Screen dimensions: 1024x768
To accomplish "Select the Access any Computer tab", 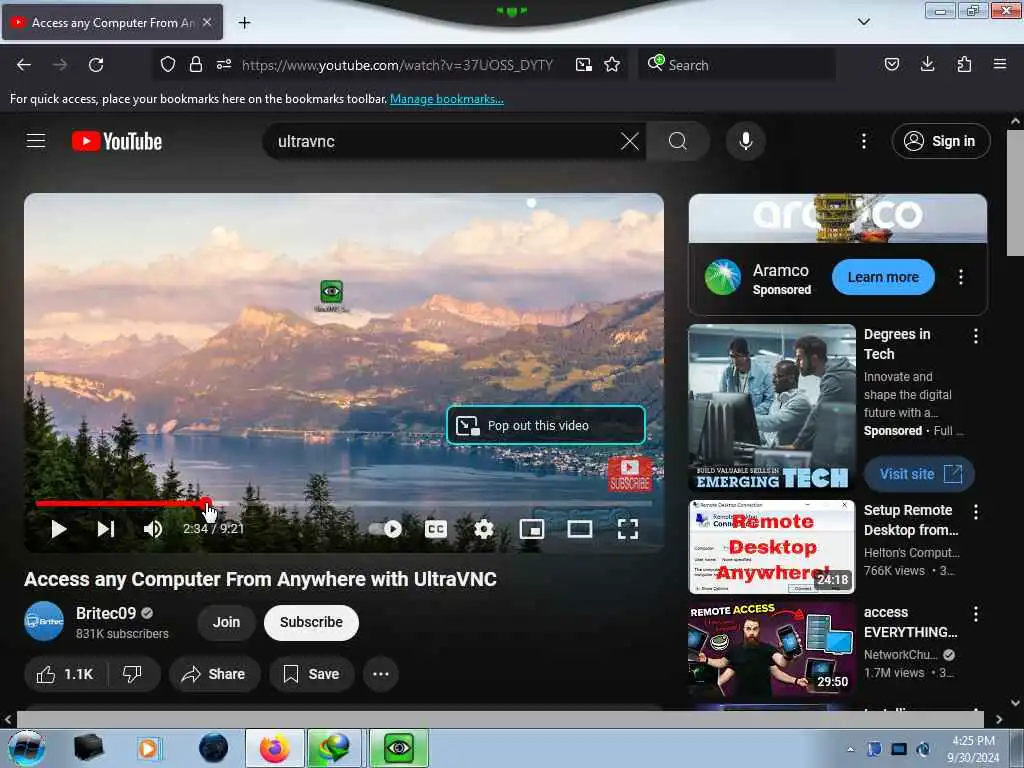I will tap(112, 22).
